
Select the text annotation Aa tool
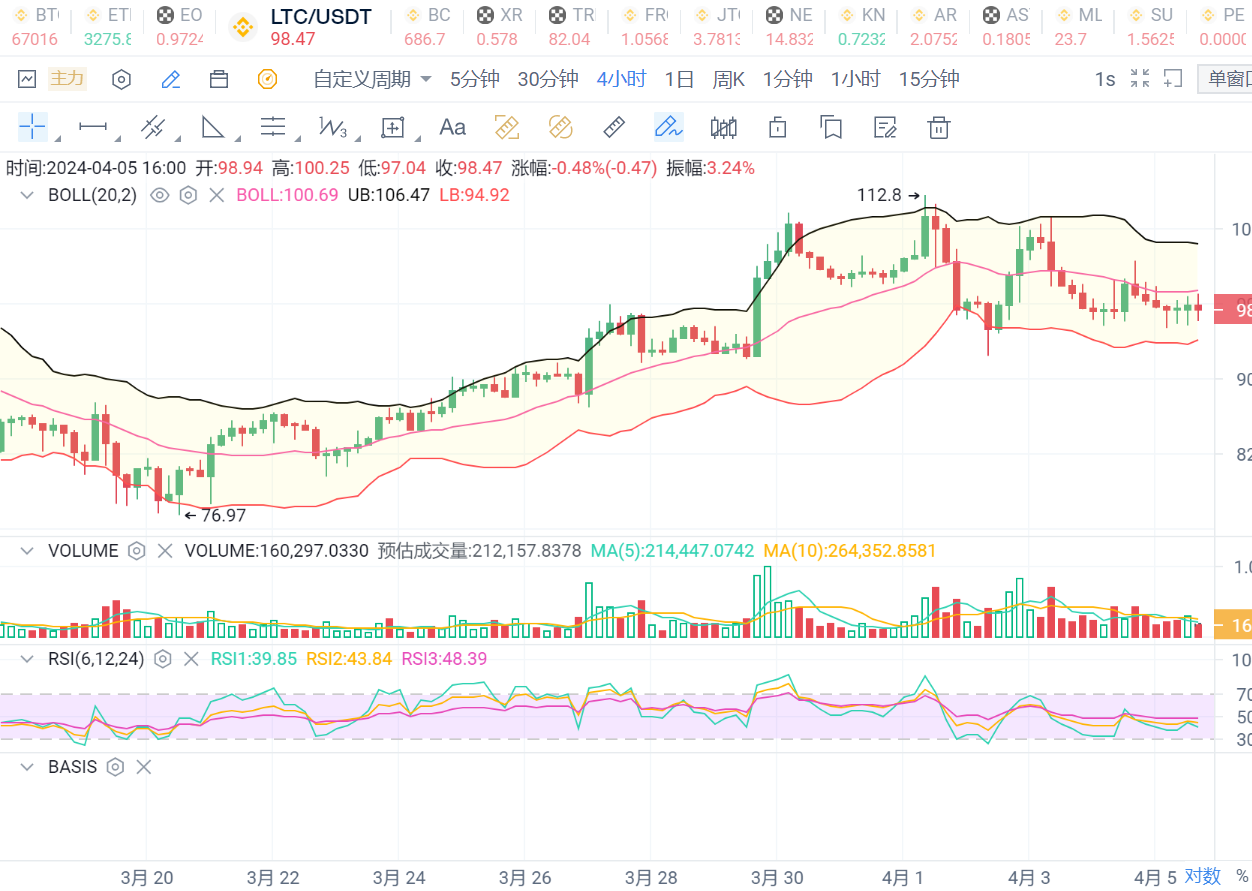click(453, 127)
